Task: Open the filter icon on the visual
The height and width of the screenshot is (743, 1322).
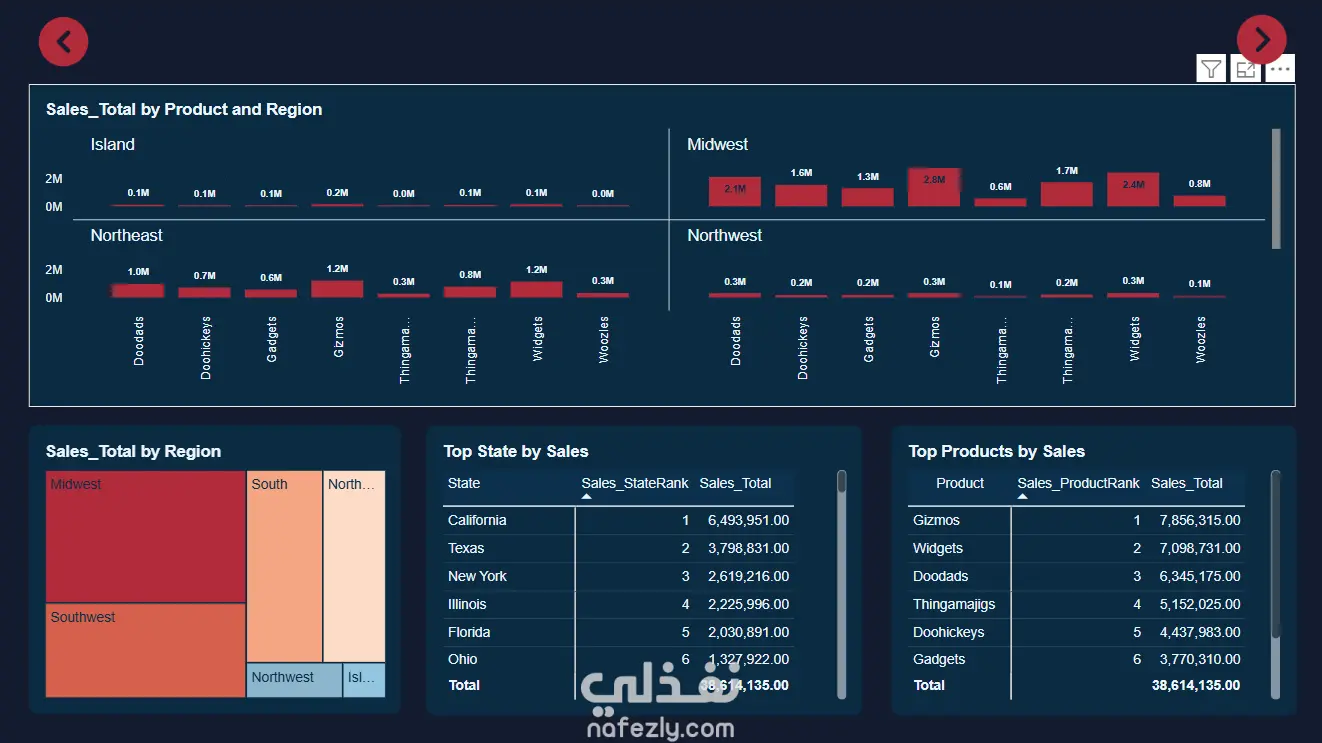Action: [1211, 69]
